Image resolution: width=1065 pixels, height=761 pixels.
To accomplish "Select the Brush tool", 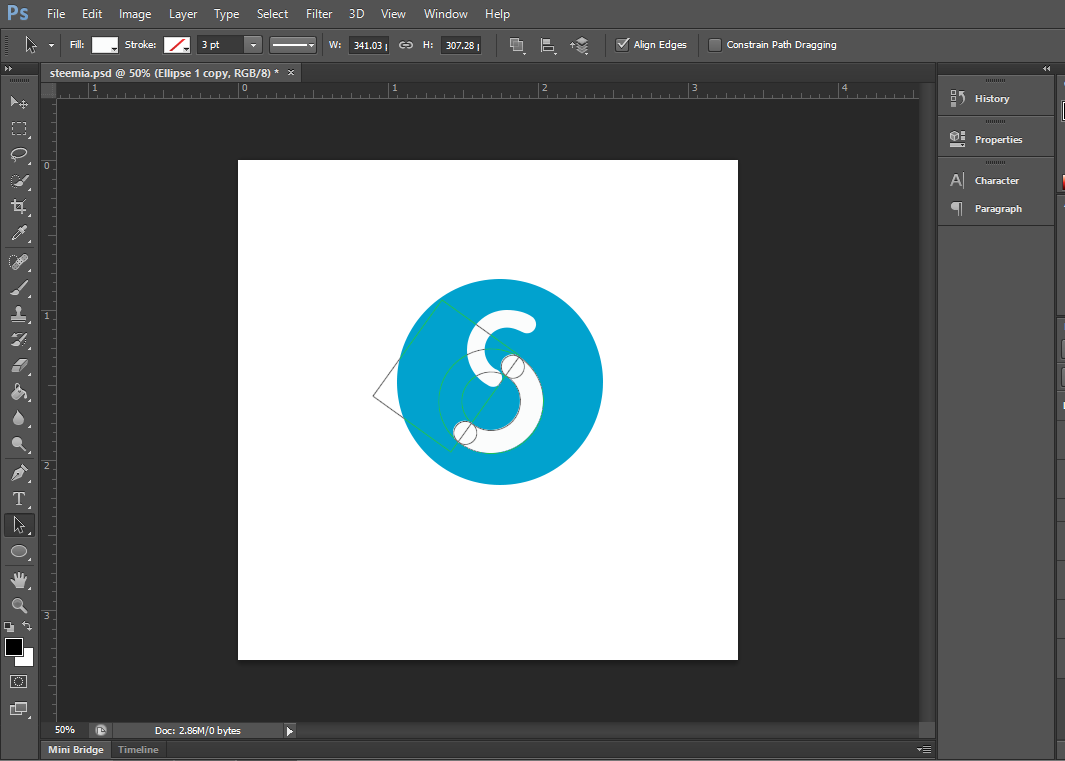I will (19, 288).
